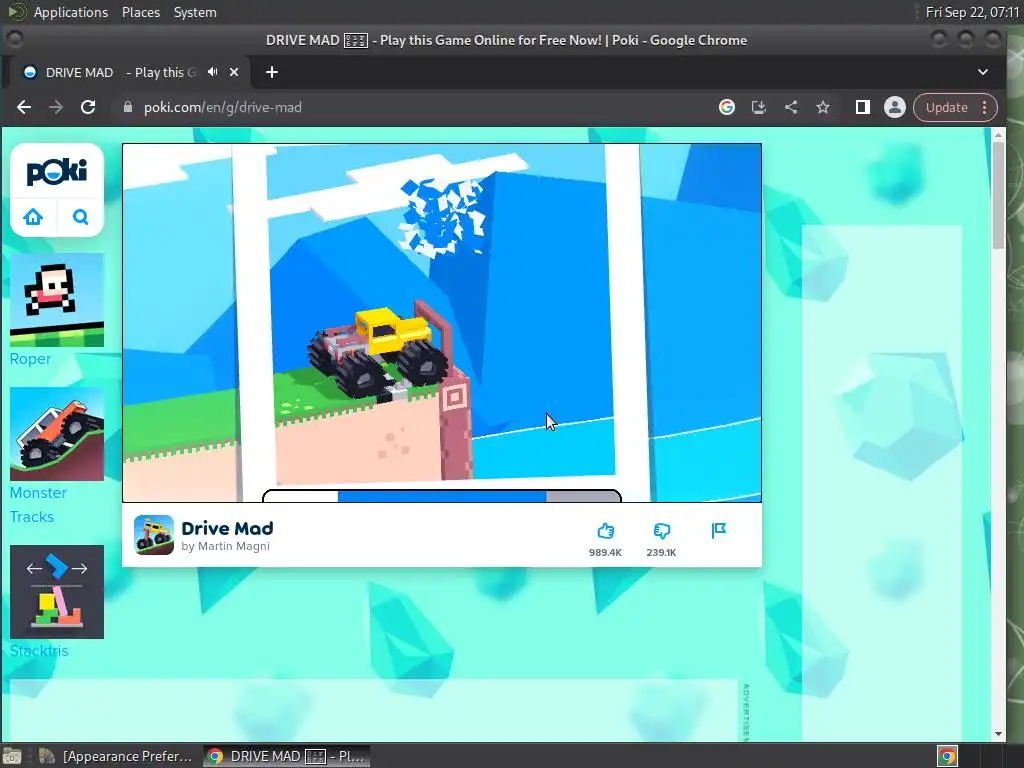Bookmark this tab with the star
The height and width of the screenshot is (768, 1024).
pos(823,107)
